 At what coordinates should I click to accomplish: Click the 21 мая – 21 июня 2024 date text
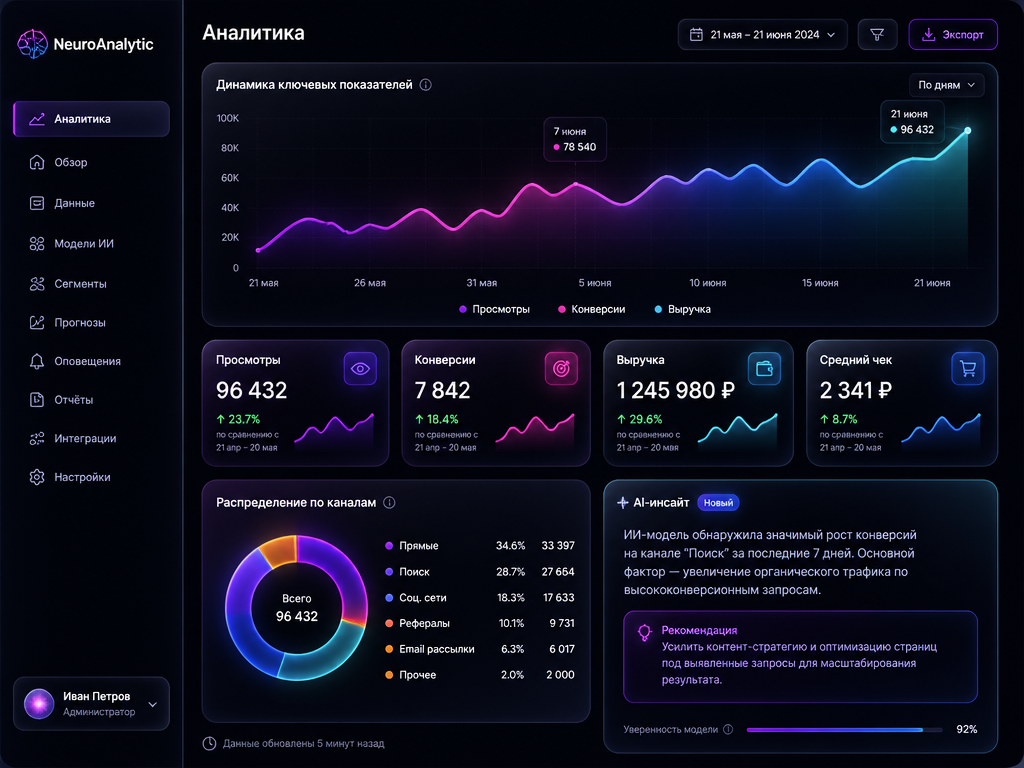coord(765,35)
